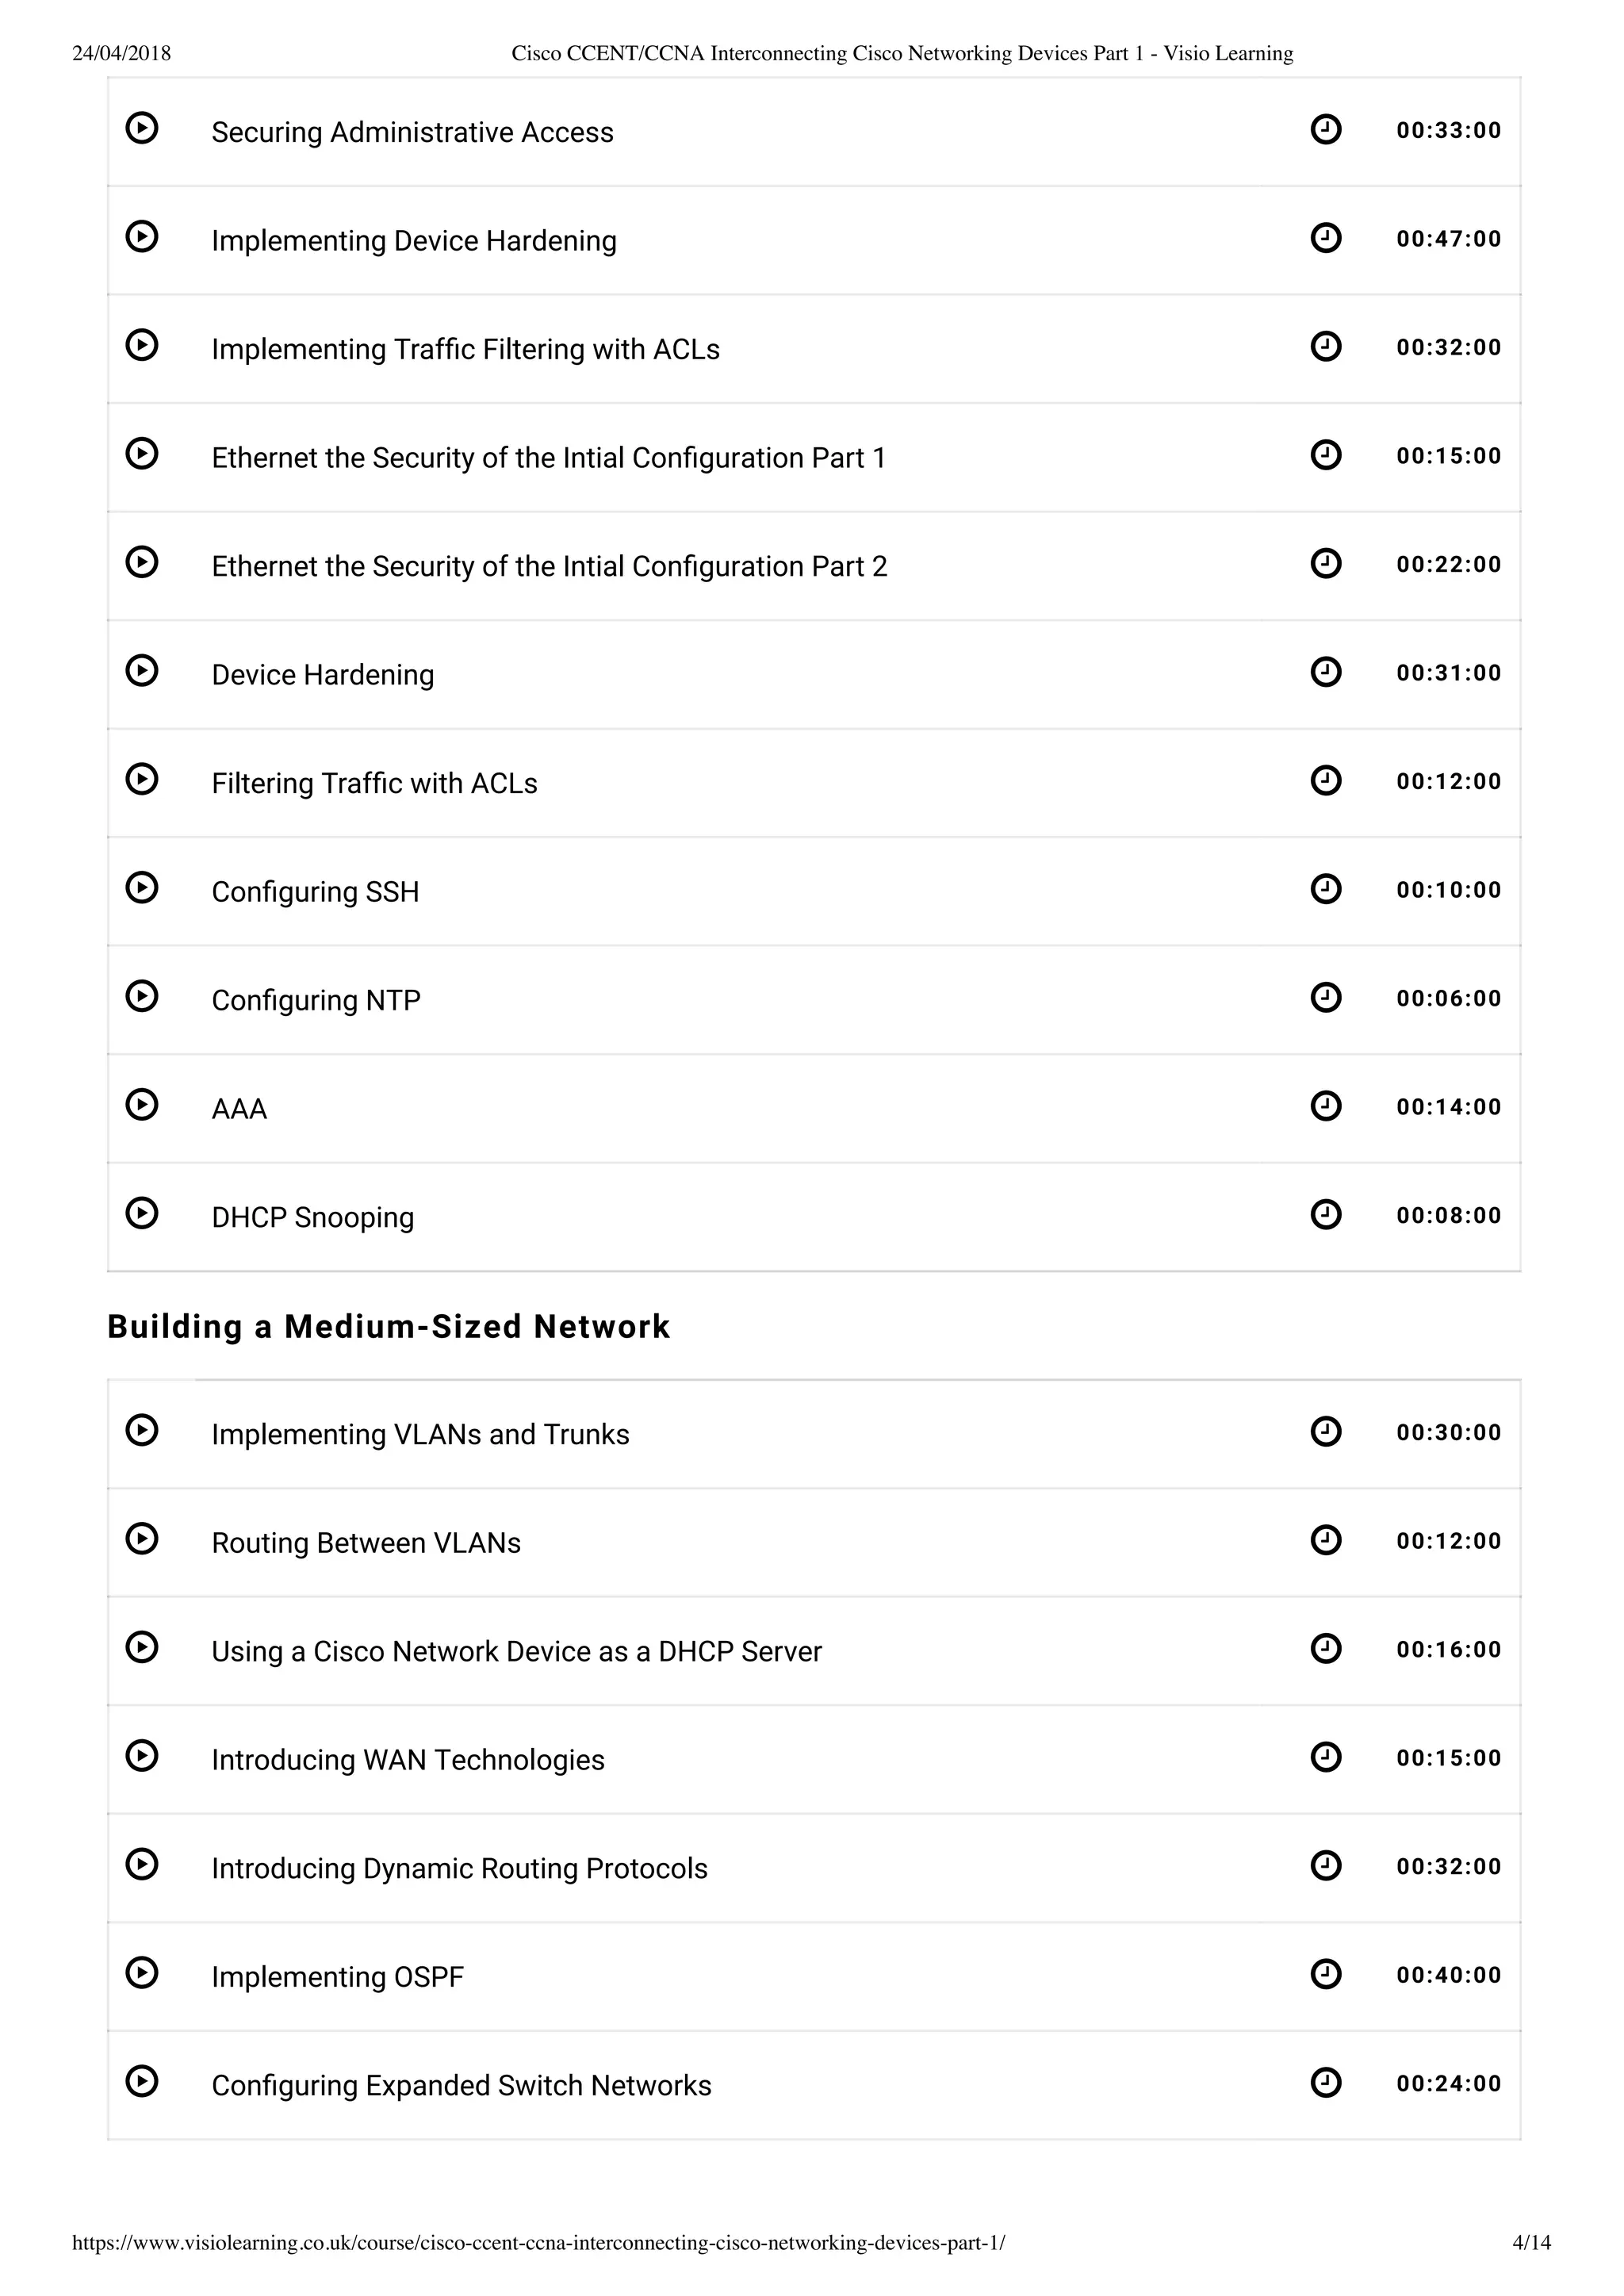The height and width of the screenshot is (2296, 1624).
Task: Click play icon for DHCP Snooping
Action: 142,1213
